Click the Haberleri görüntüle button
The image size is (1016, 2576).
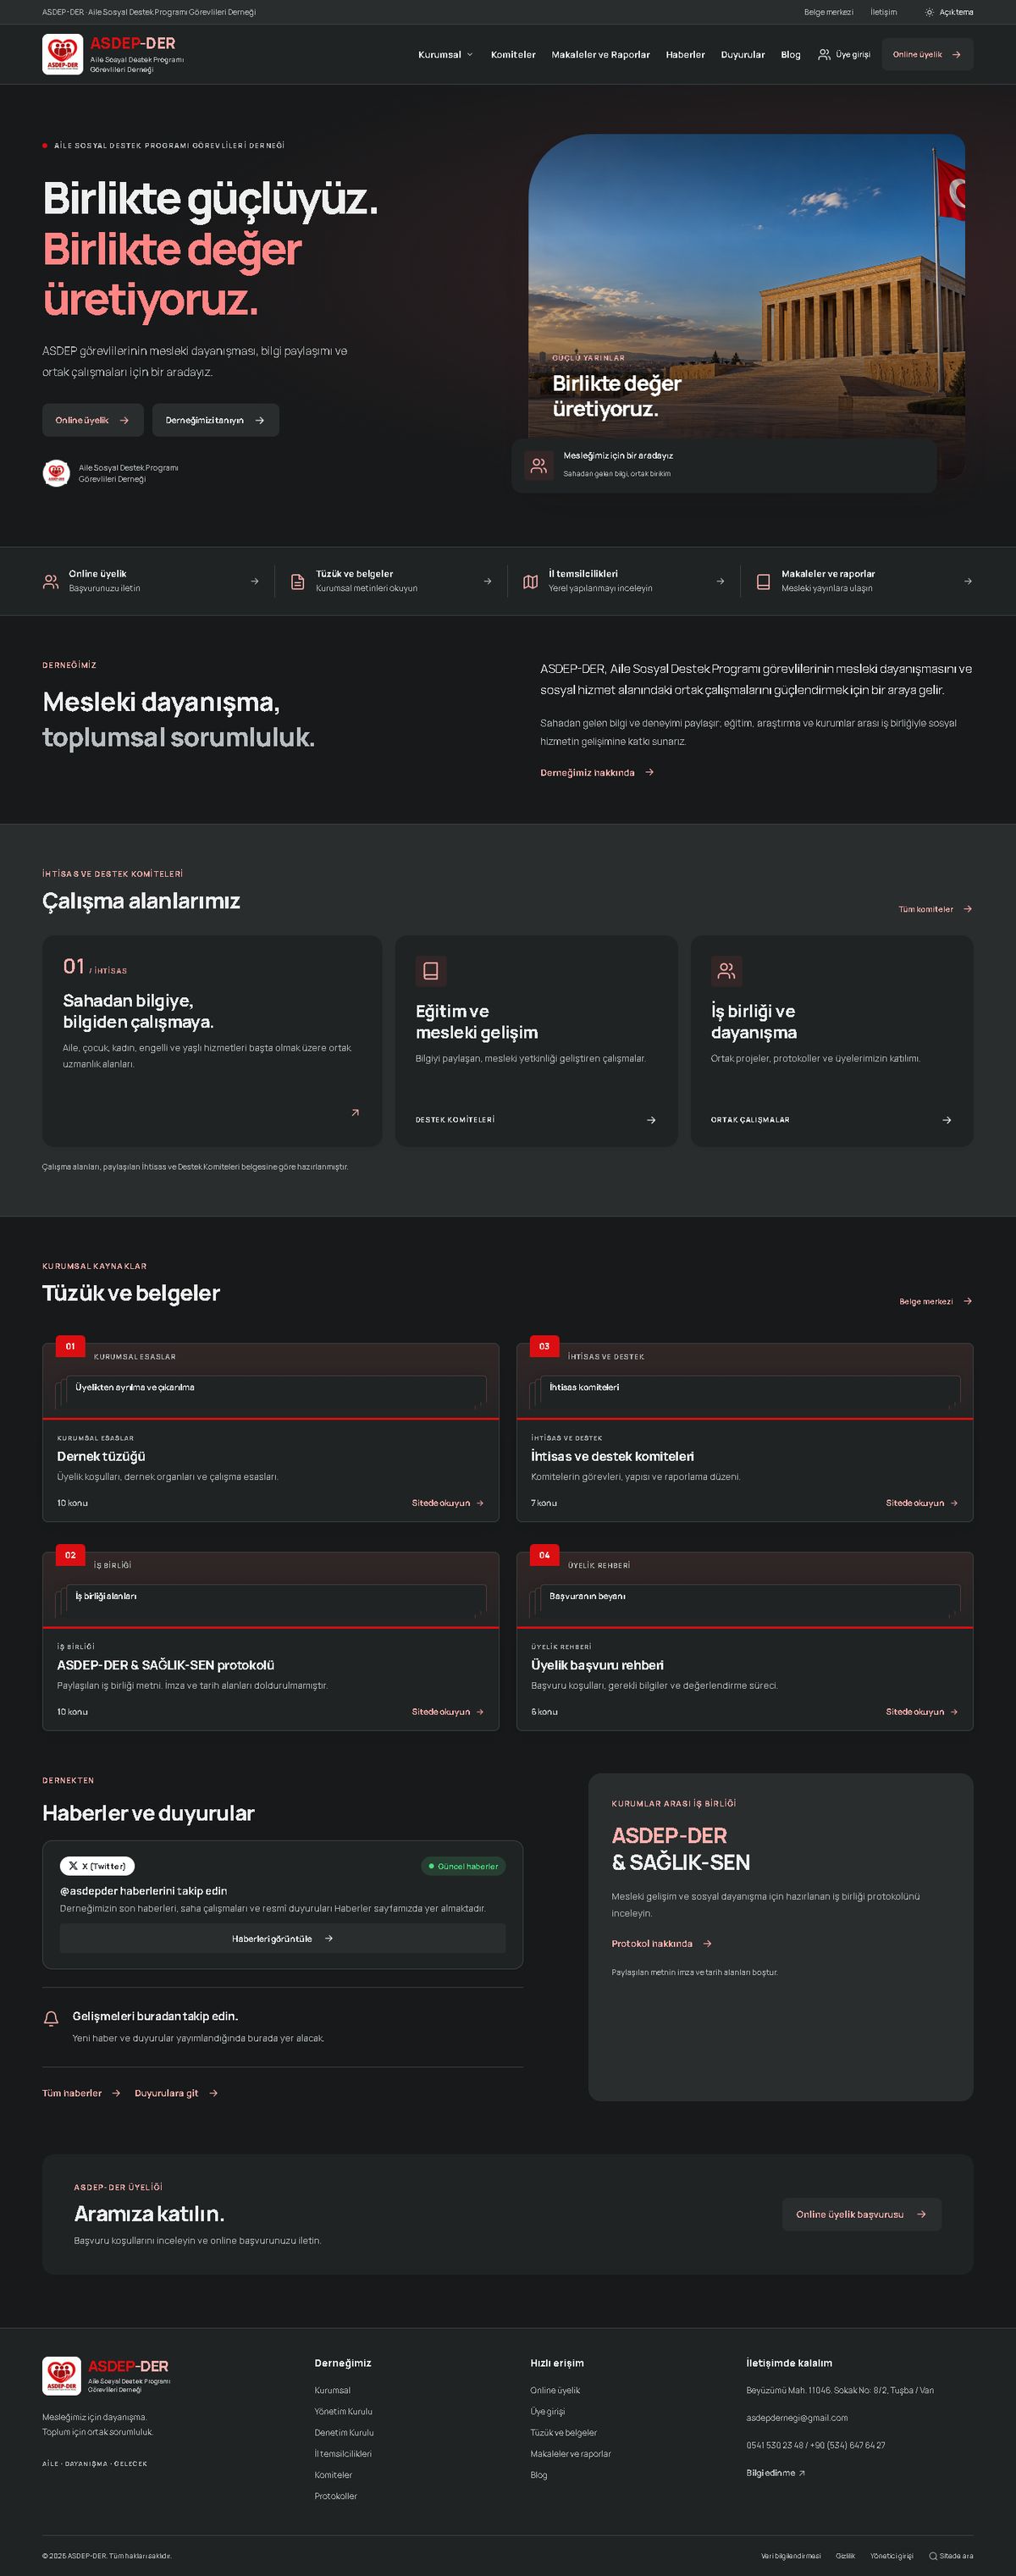(x=282, y=1938)
